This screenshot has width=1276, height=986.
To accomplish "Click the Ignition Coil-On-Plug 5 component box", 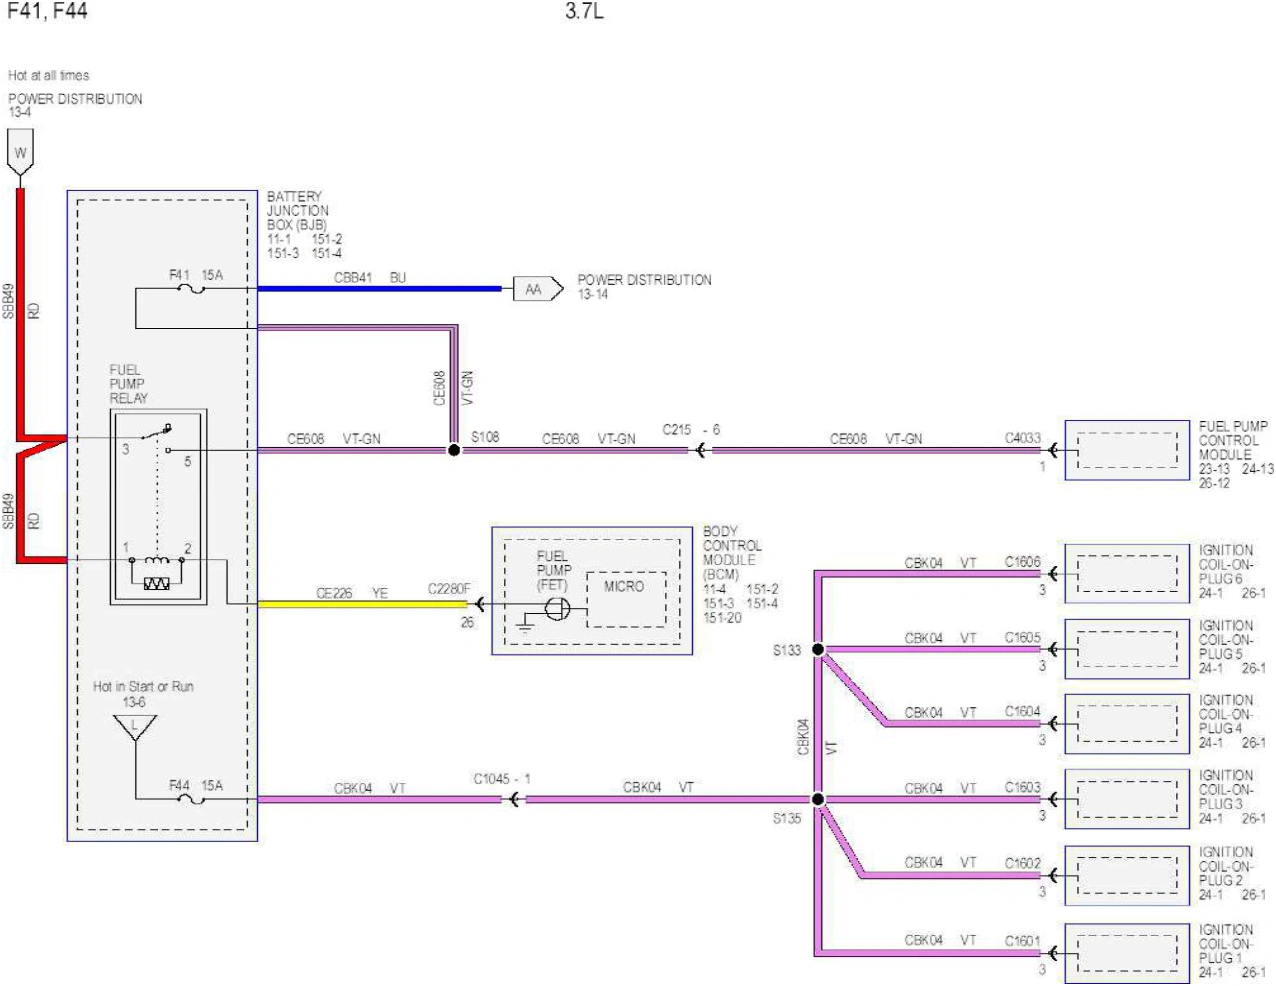I will [1127, 649].
